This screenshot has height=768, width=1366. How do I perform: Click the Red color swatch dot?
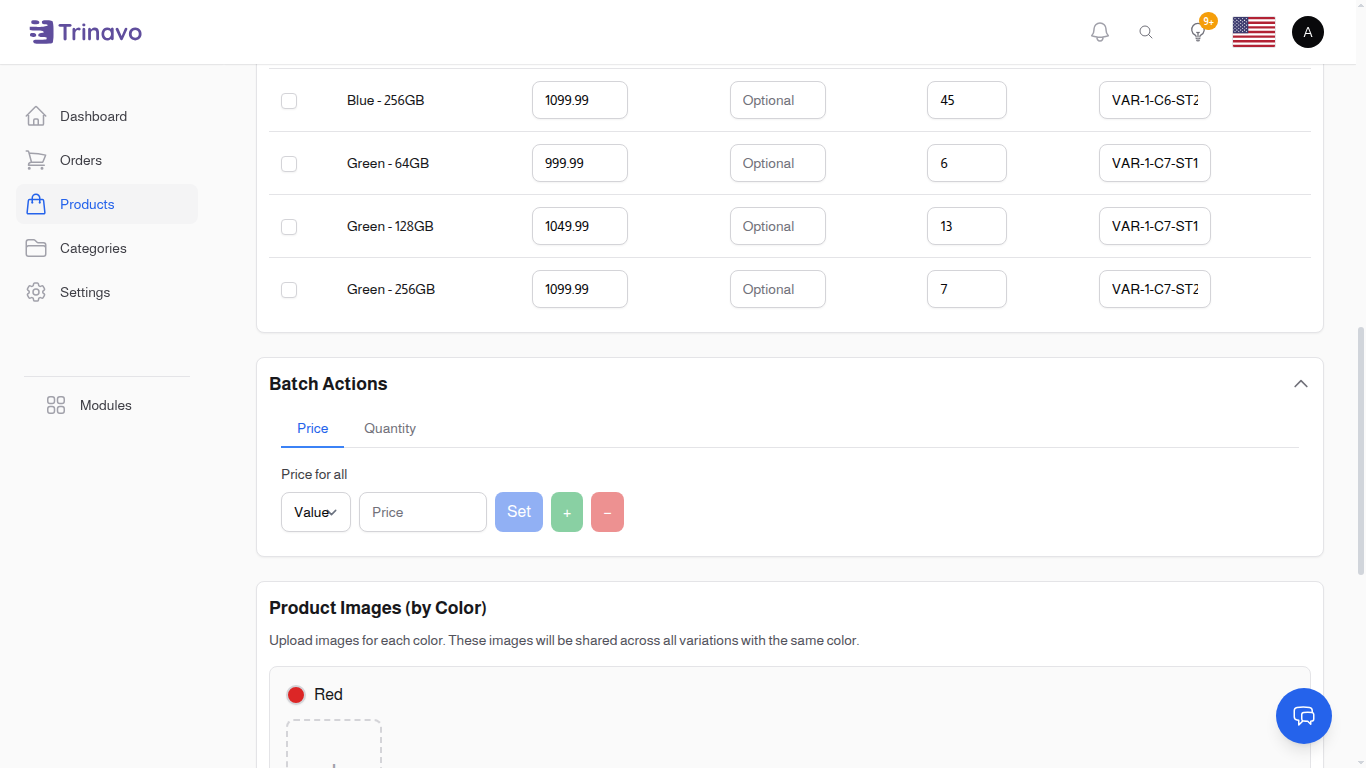point(296,694)
